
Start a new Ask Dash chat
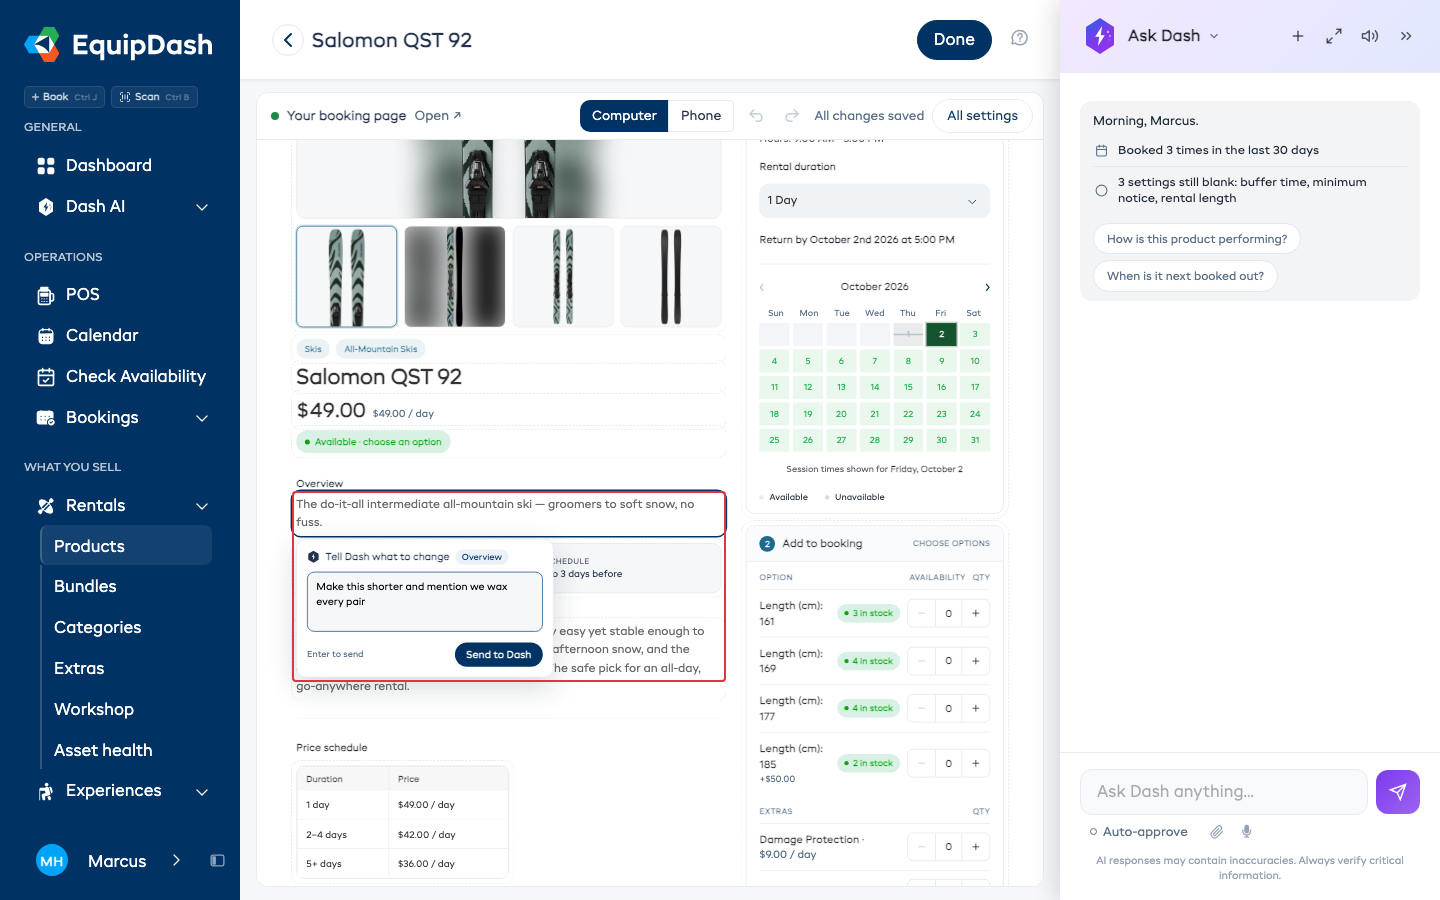coord(1298,36)
